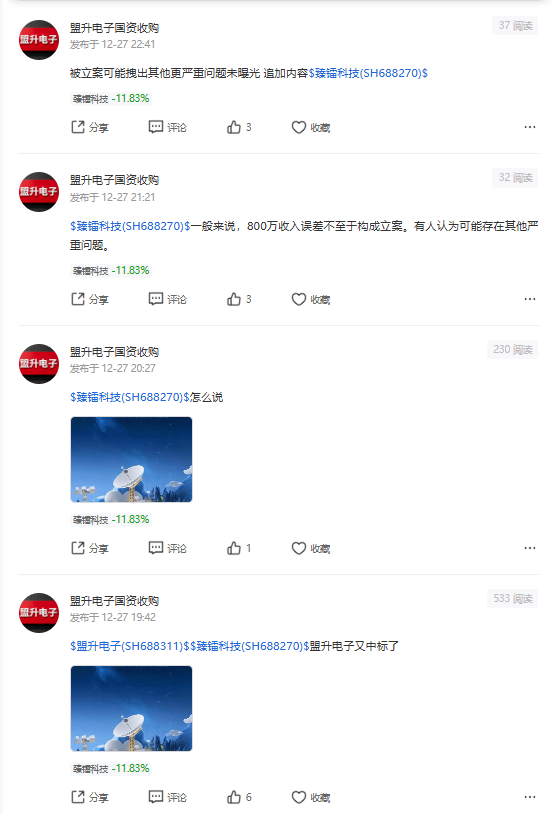Viewport: 554px width, 814px height.
Task: Open $臻镭科技(SH688270)$ link in 22:41 post
Action: tap(368, 73)
